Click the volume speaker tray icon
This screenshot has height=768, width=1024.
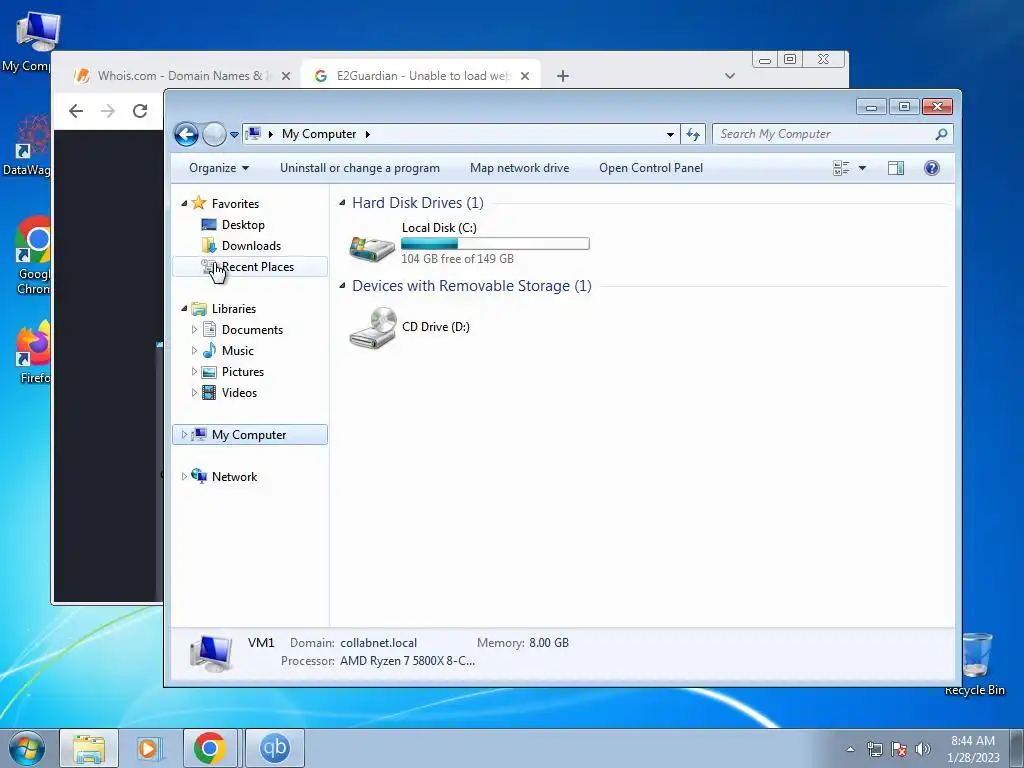(923, 749)
